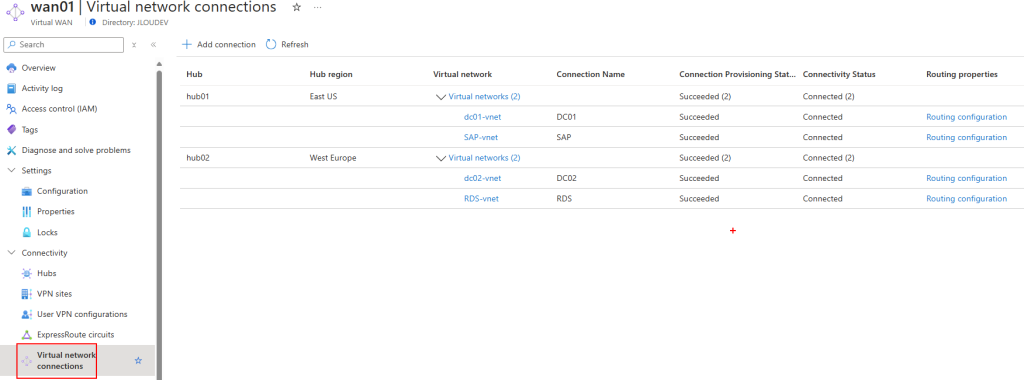Click the VPN sites building icon
Image resolution: width=1024 pixels, height=380 pixels.
[27, 294]
